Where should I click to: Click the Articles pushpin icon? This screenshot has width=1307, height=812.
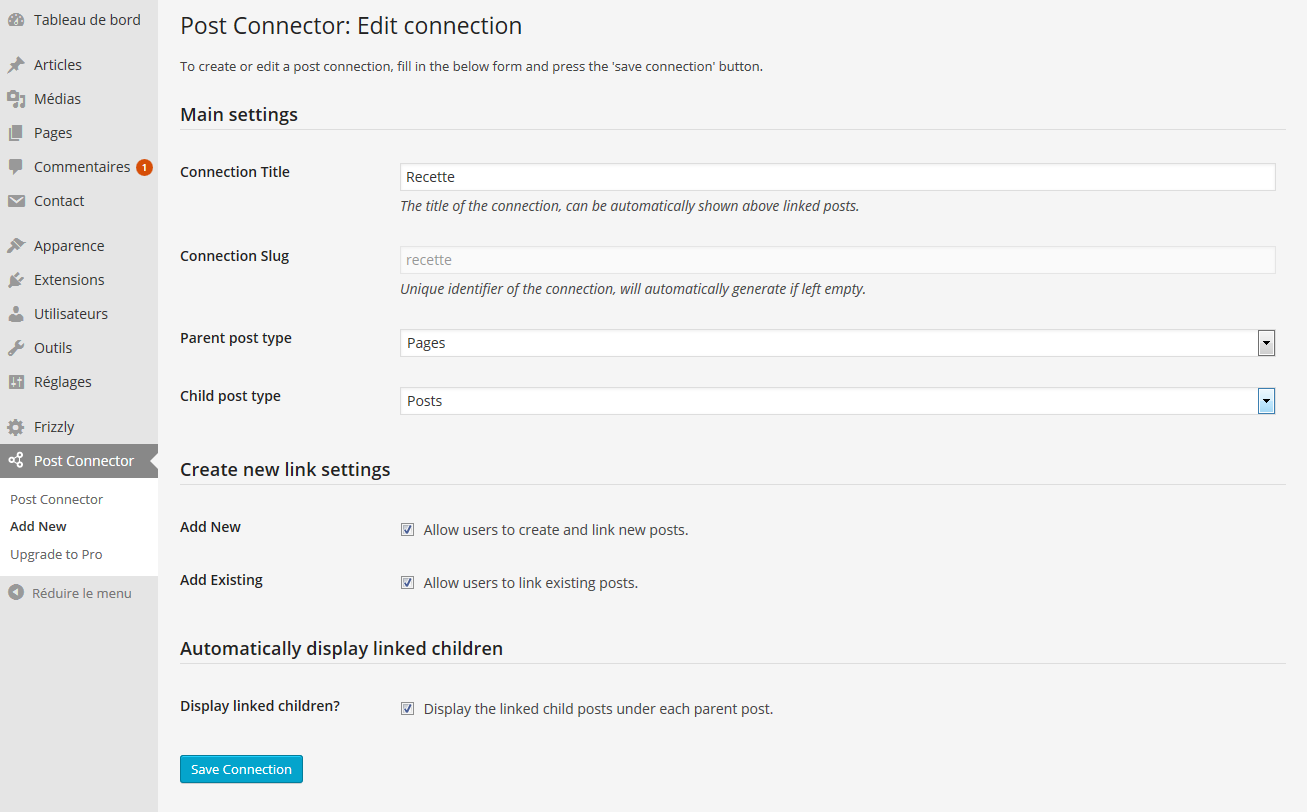16,65
